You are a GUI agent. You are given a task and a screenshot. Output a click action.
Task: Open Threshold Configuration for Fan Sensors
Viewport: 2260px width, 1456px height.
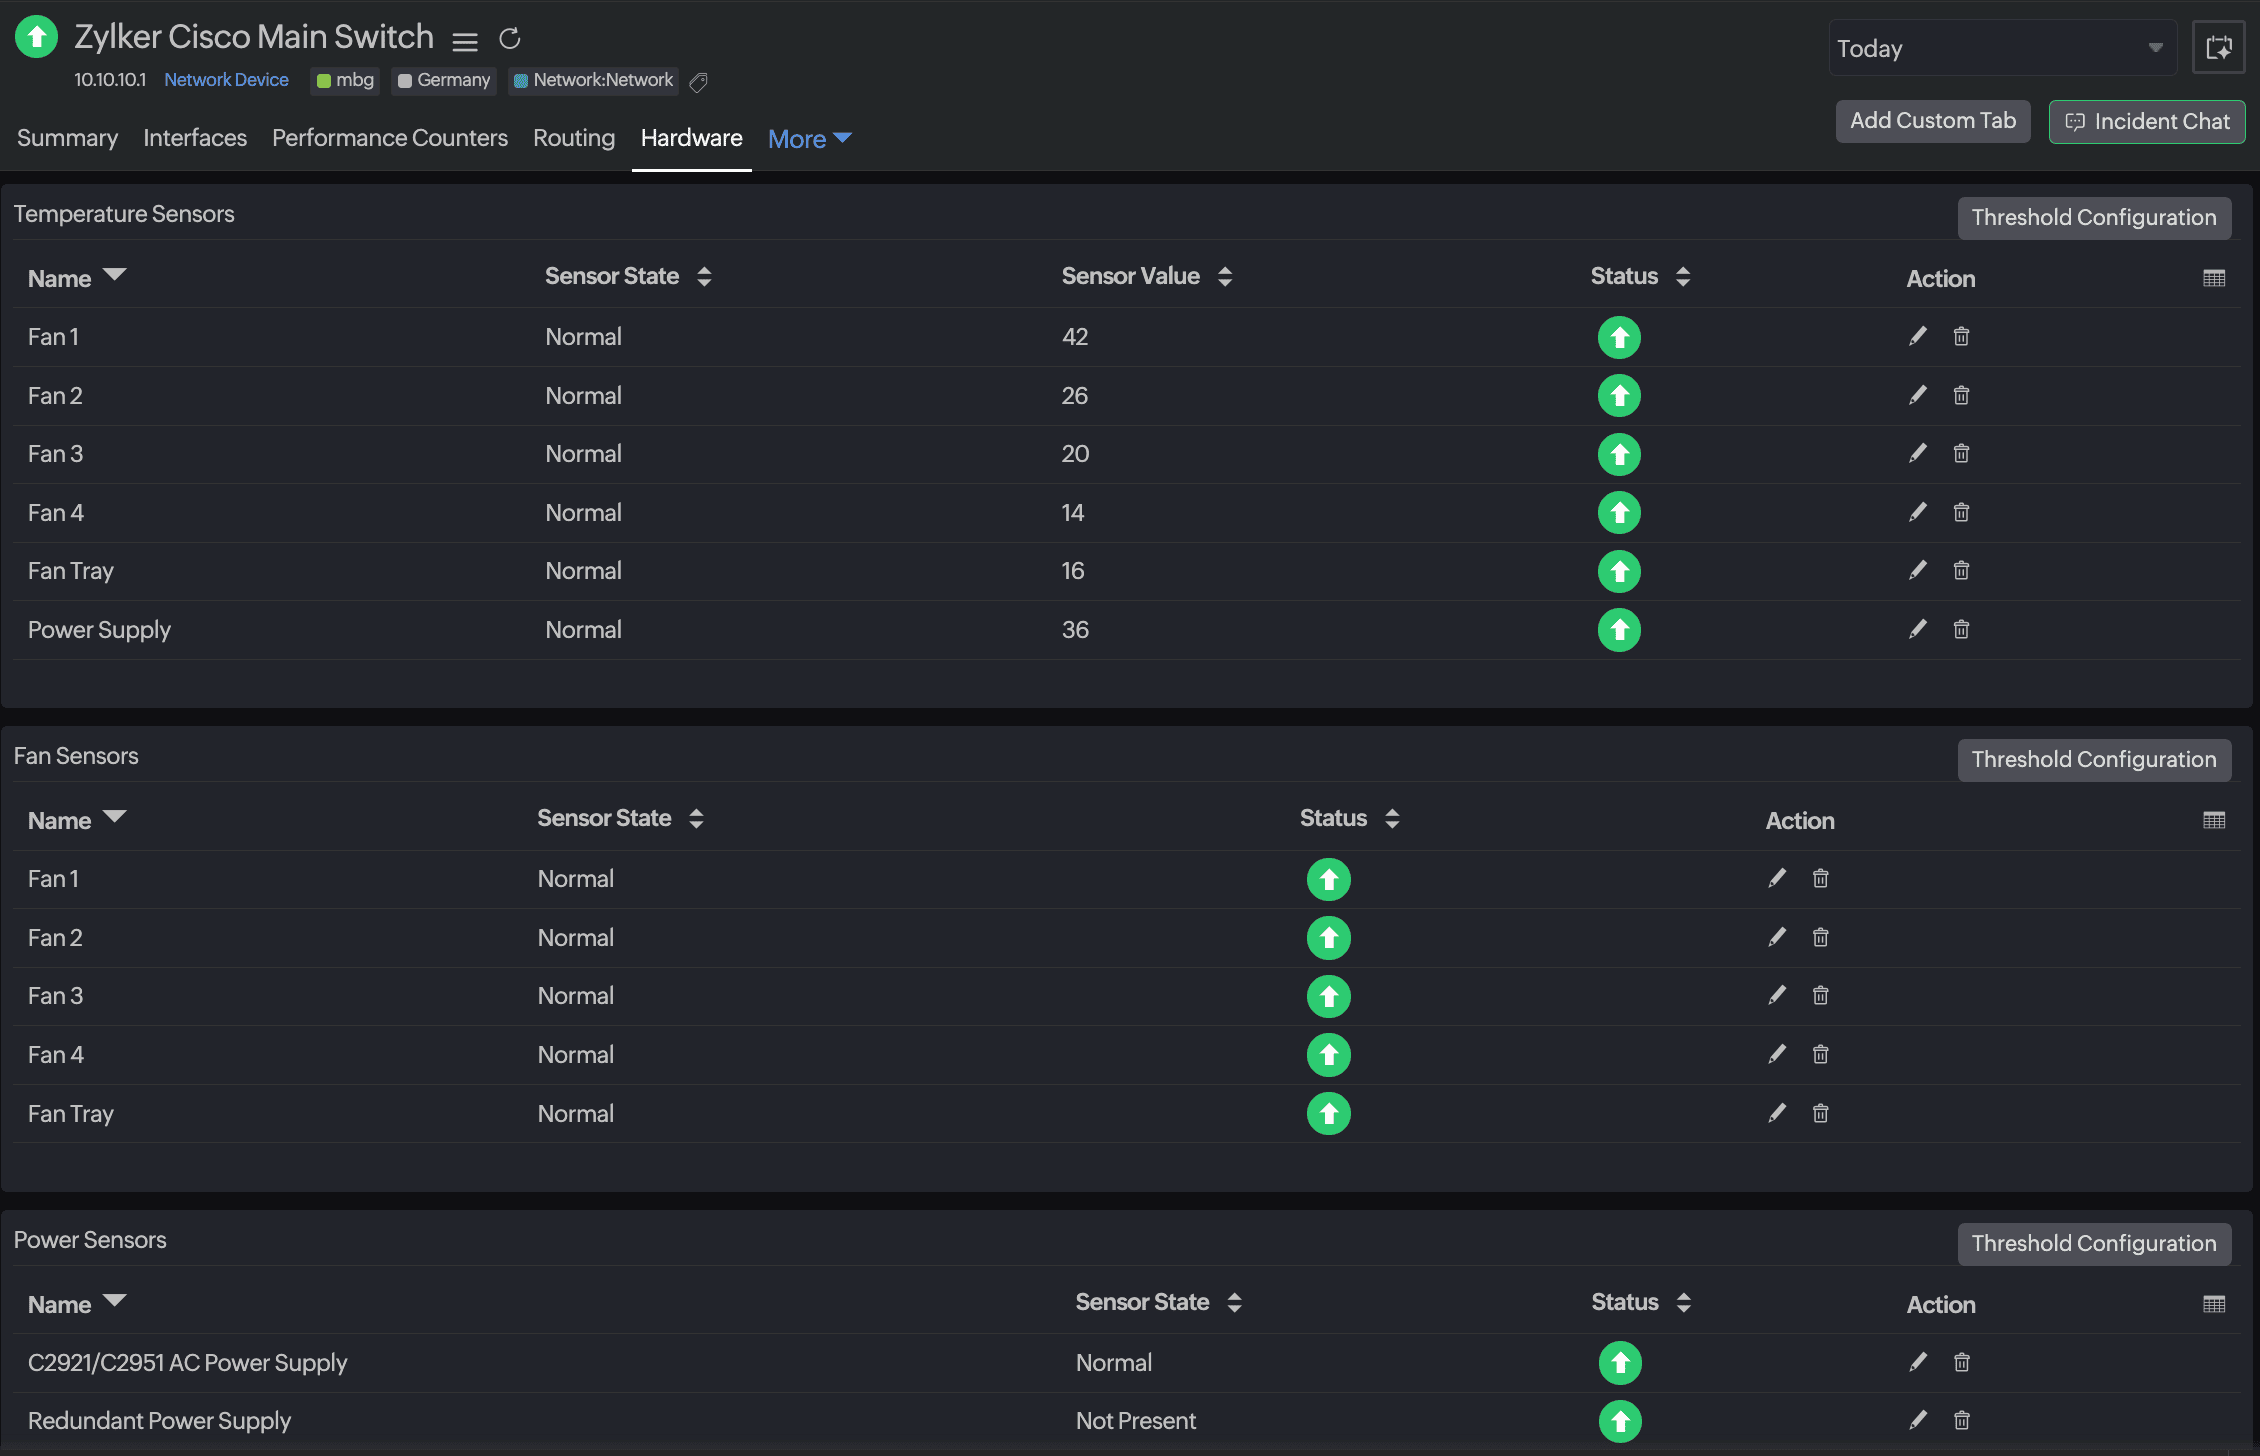[x=2093, y=760]
